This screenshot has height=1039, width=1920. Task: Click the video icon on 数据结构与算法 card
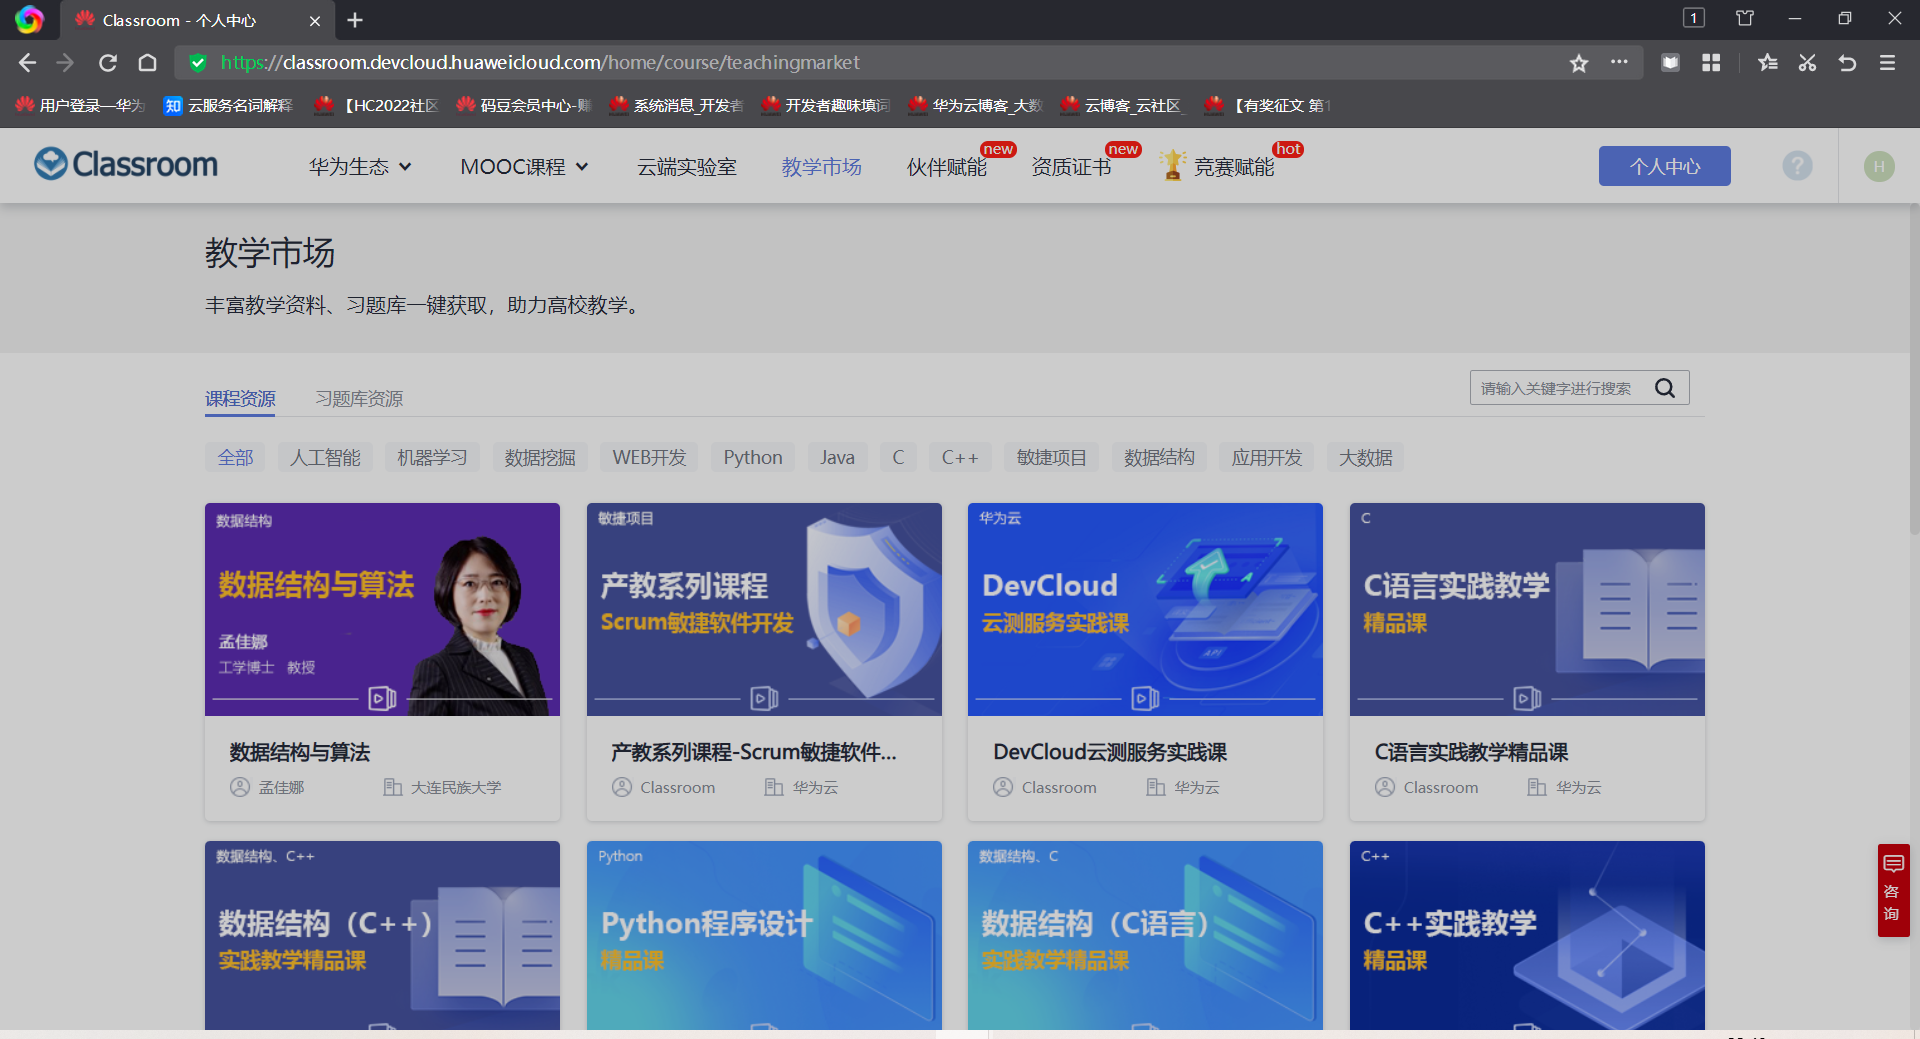pos(382,698)
